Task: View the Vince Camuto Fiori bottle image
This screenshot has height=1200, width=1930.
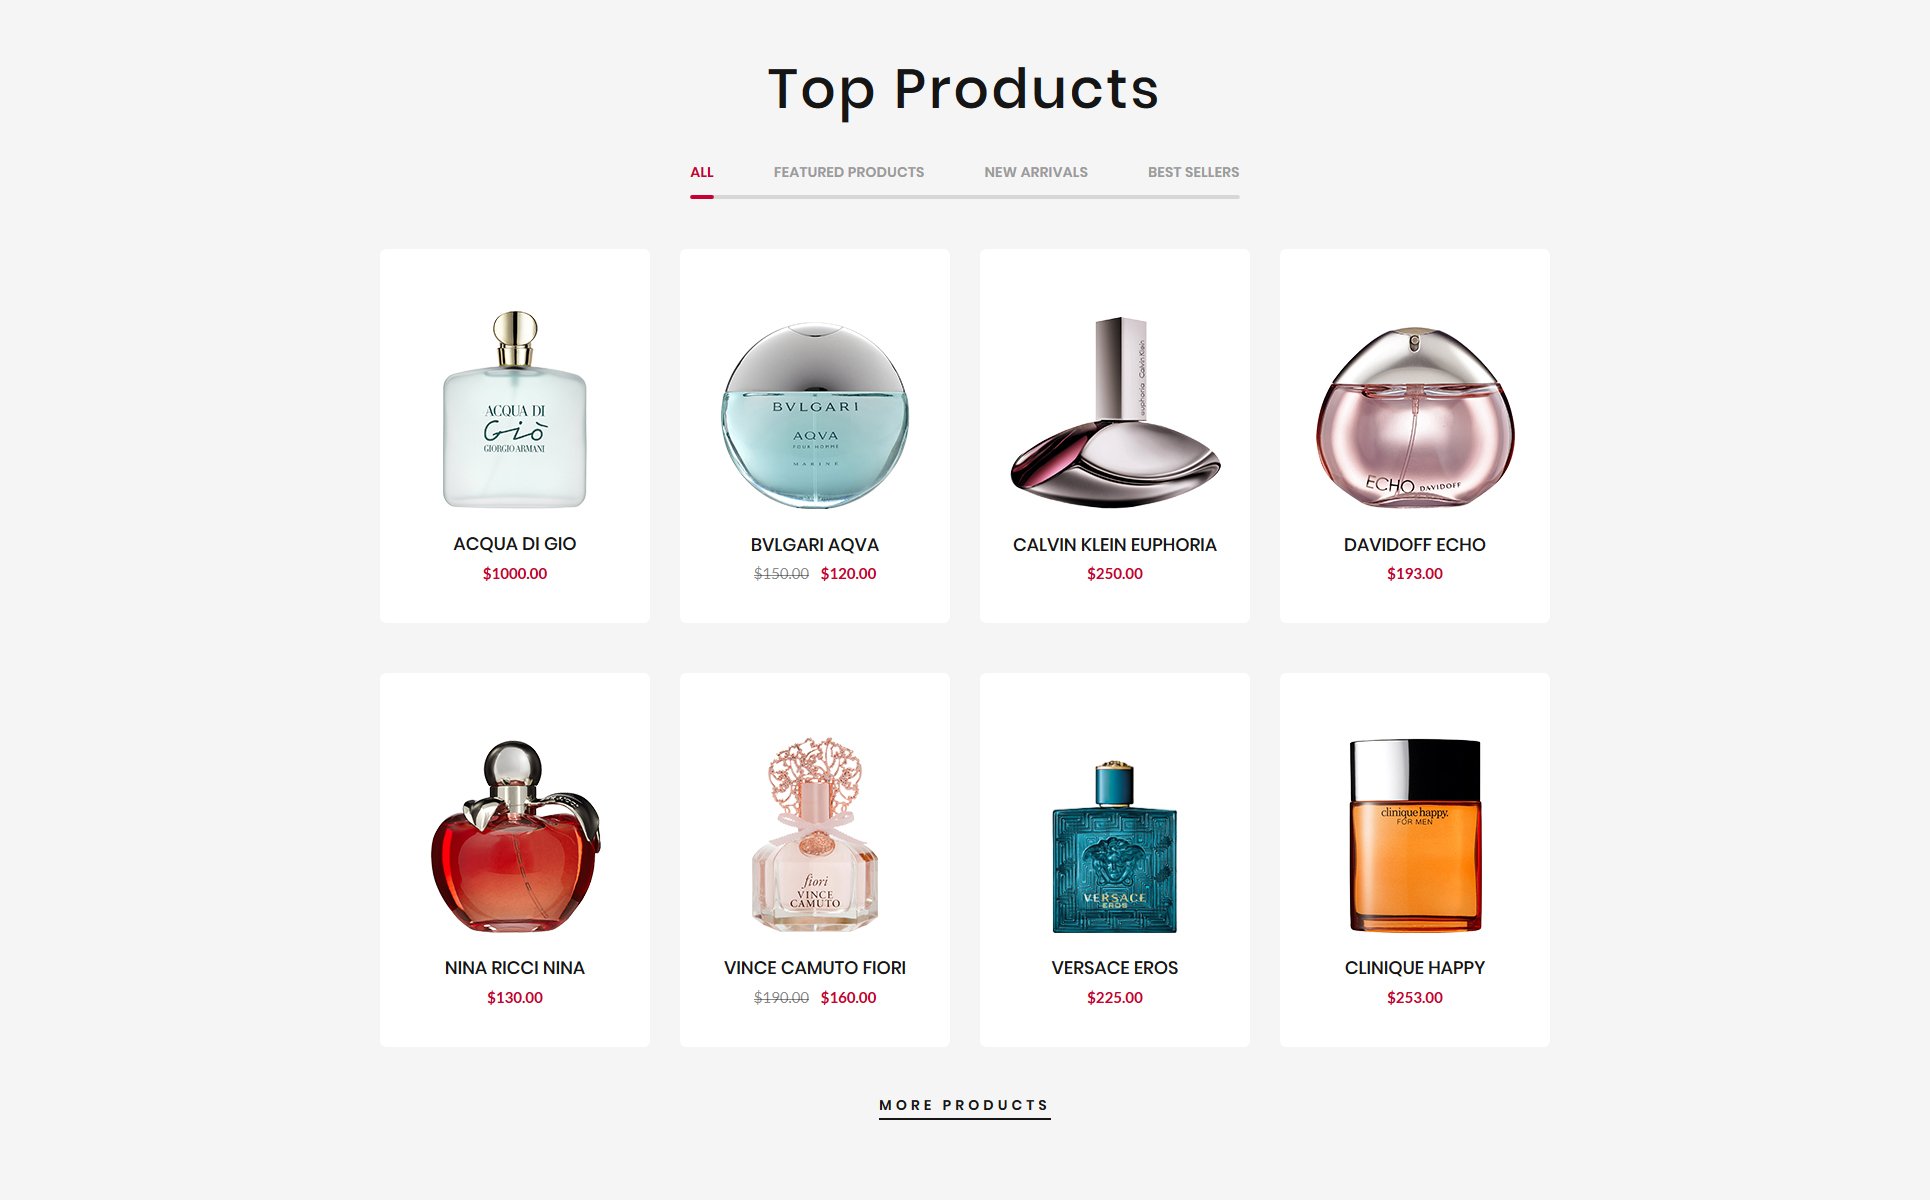Action: (x=815, y=835)
